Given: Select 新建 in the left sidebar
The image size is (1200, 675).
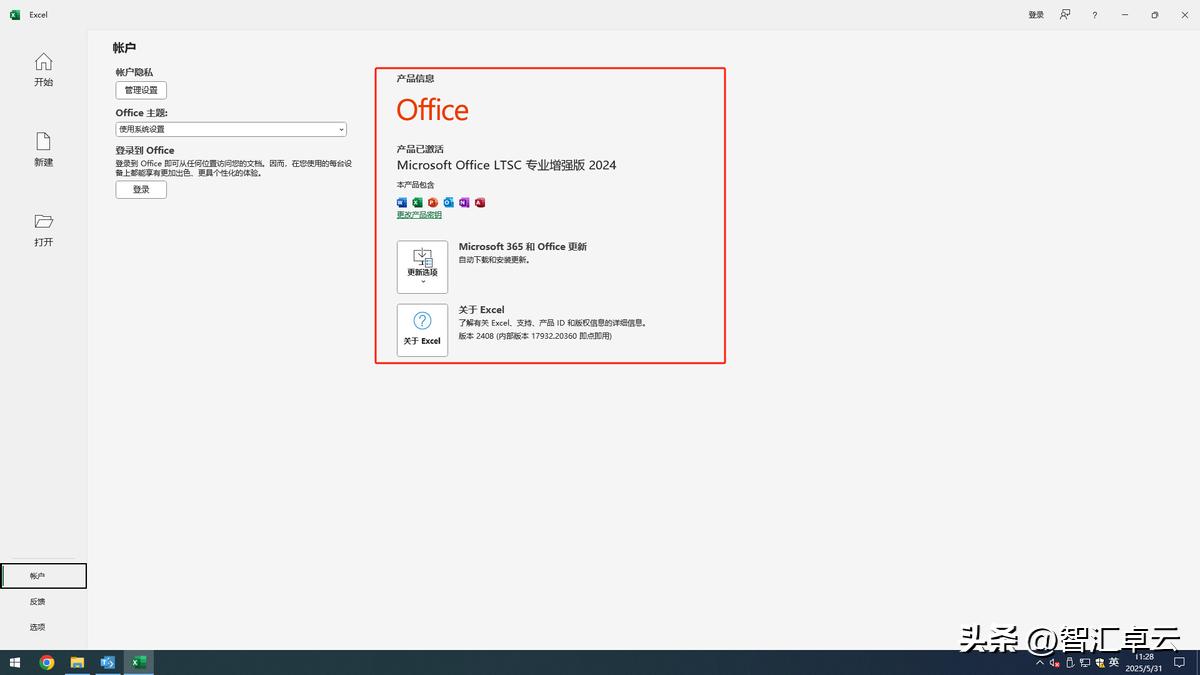Looking at the screenshot, I should point(43,150).
